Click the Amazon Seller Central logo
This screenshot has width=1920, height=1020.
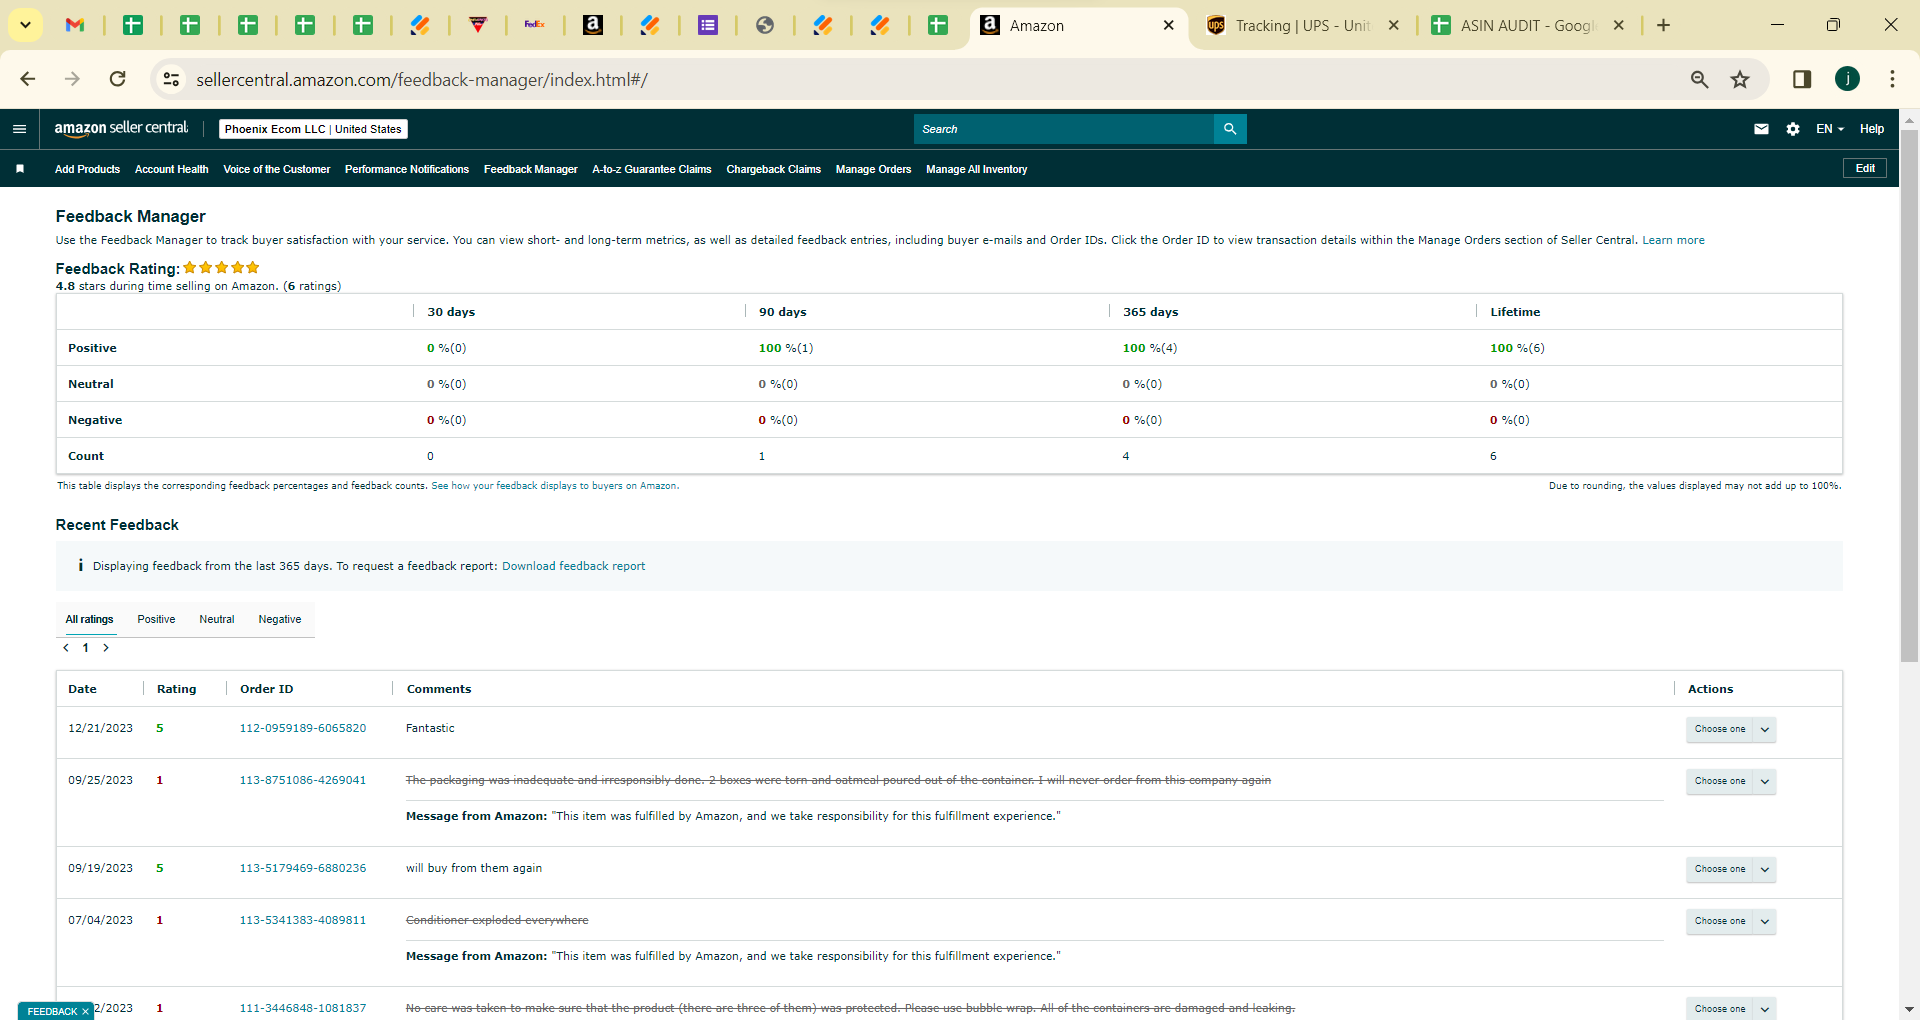point(121,128)
